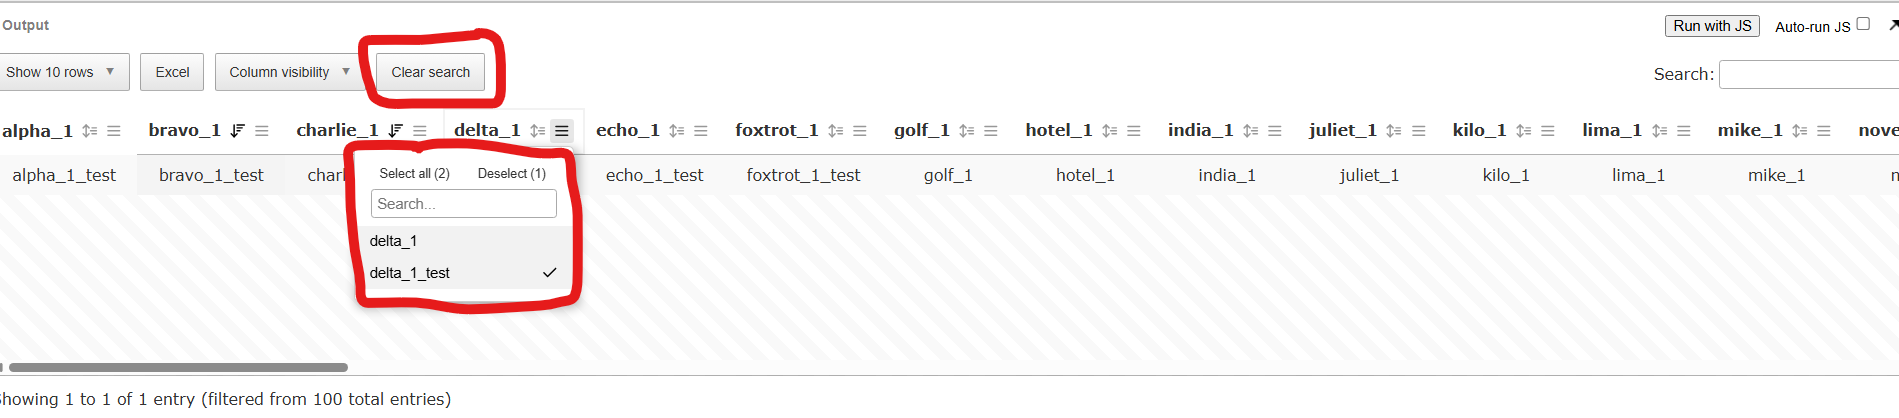The width and height of the screenshot is (1899, 418).
Task: Open filter menu icon for alpha_1 column
Action: (114, 131)
